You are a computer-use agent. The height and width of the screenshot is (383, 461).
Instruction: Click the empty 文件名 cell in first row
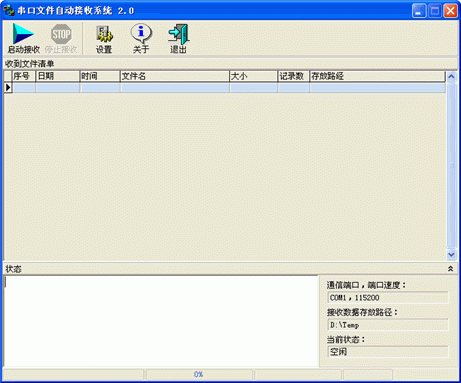point(175,87)
